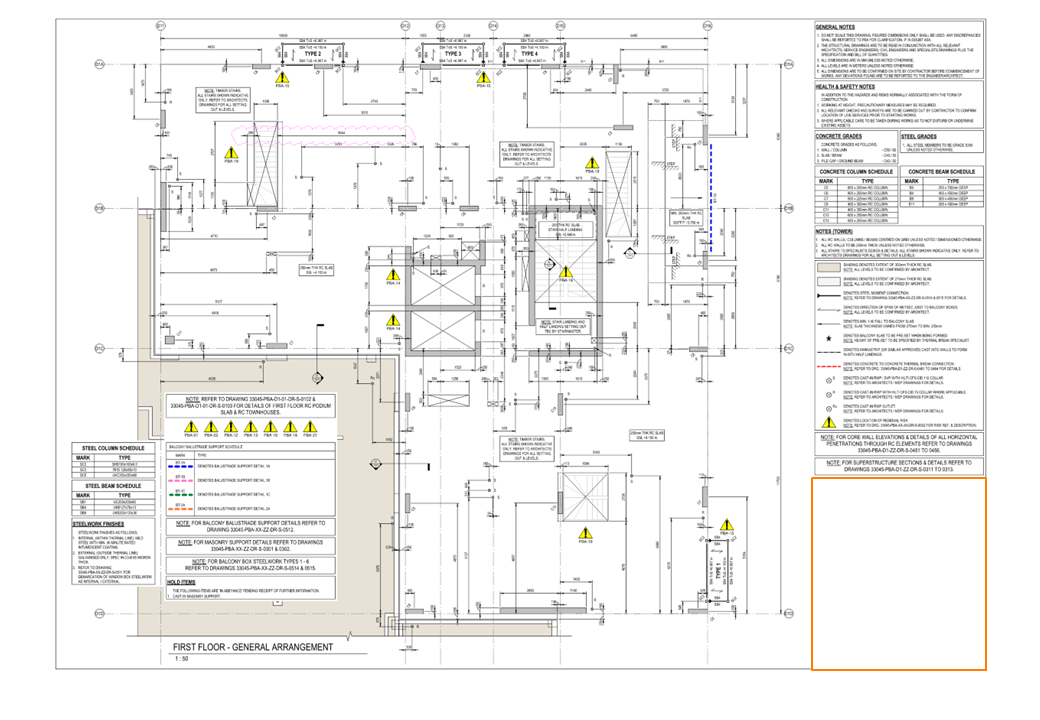Click grid bubble D16 at the top
This screenshot has height=720, width=1040.
pos(708,26)
